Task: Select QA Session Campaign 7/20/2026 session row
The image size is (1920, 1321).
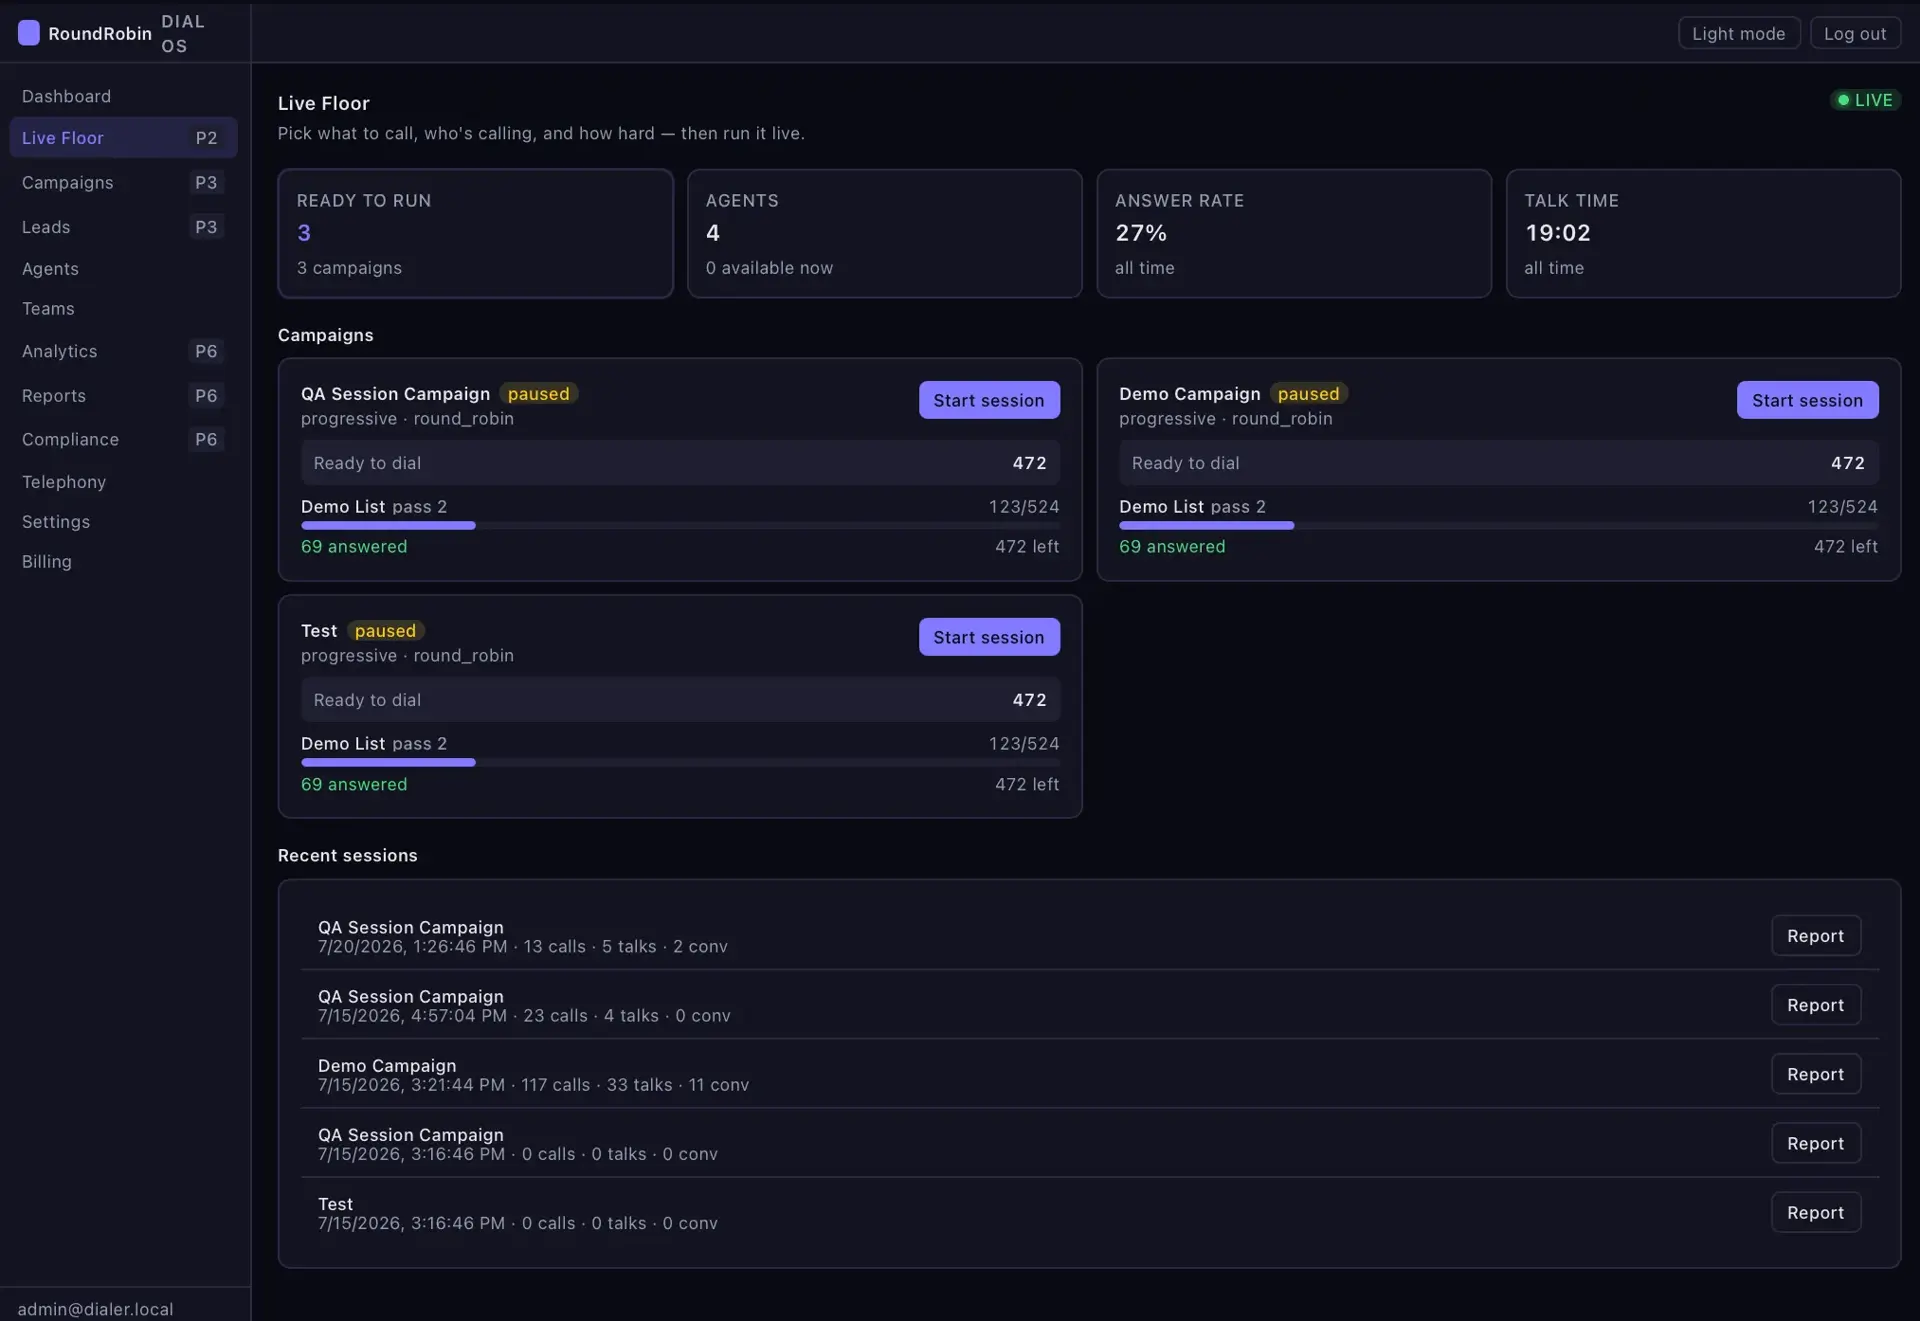Action: [x=1089, y=936]
